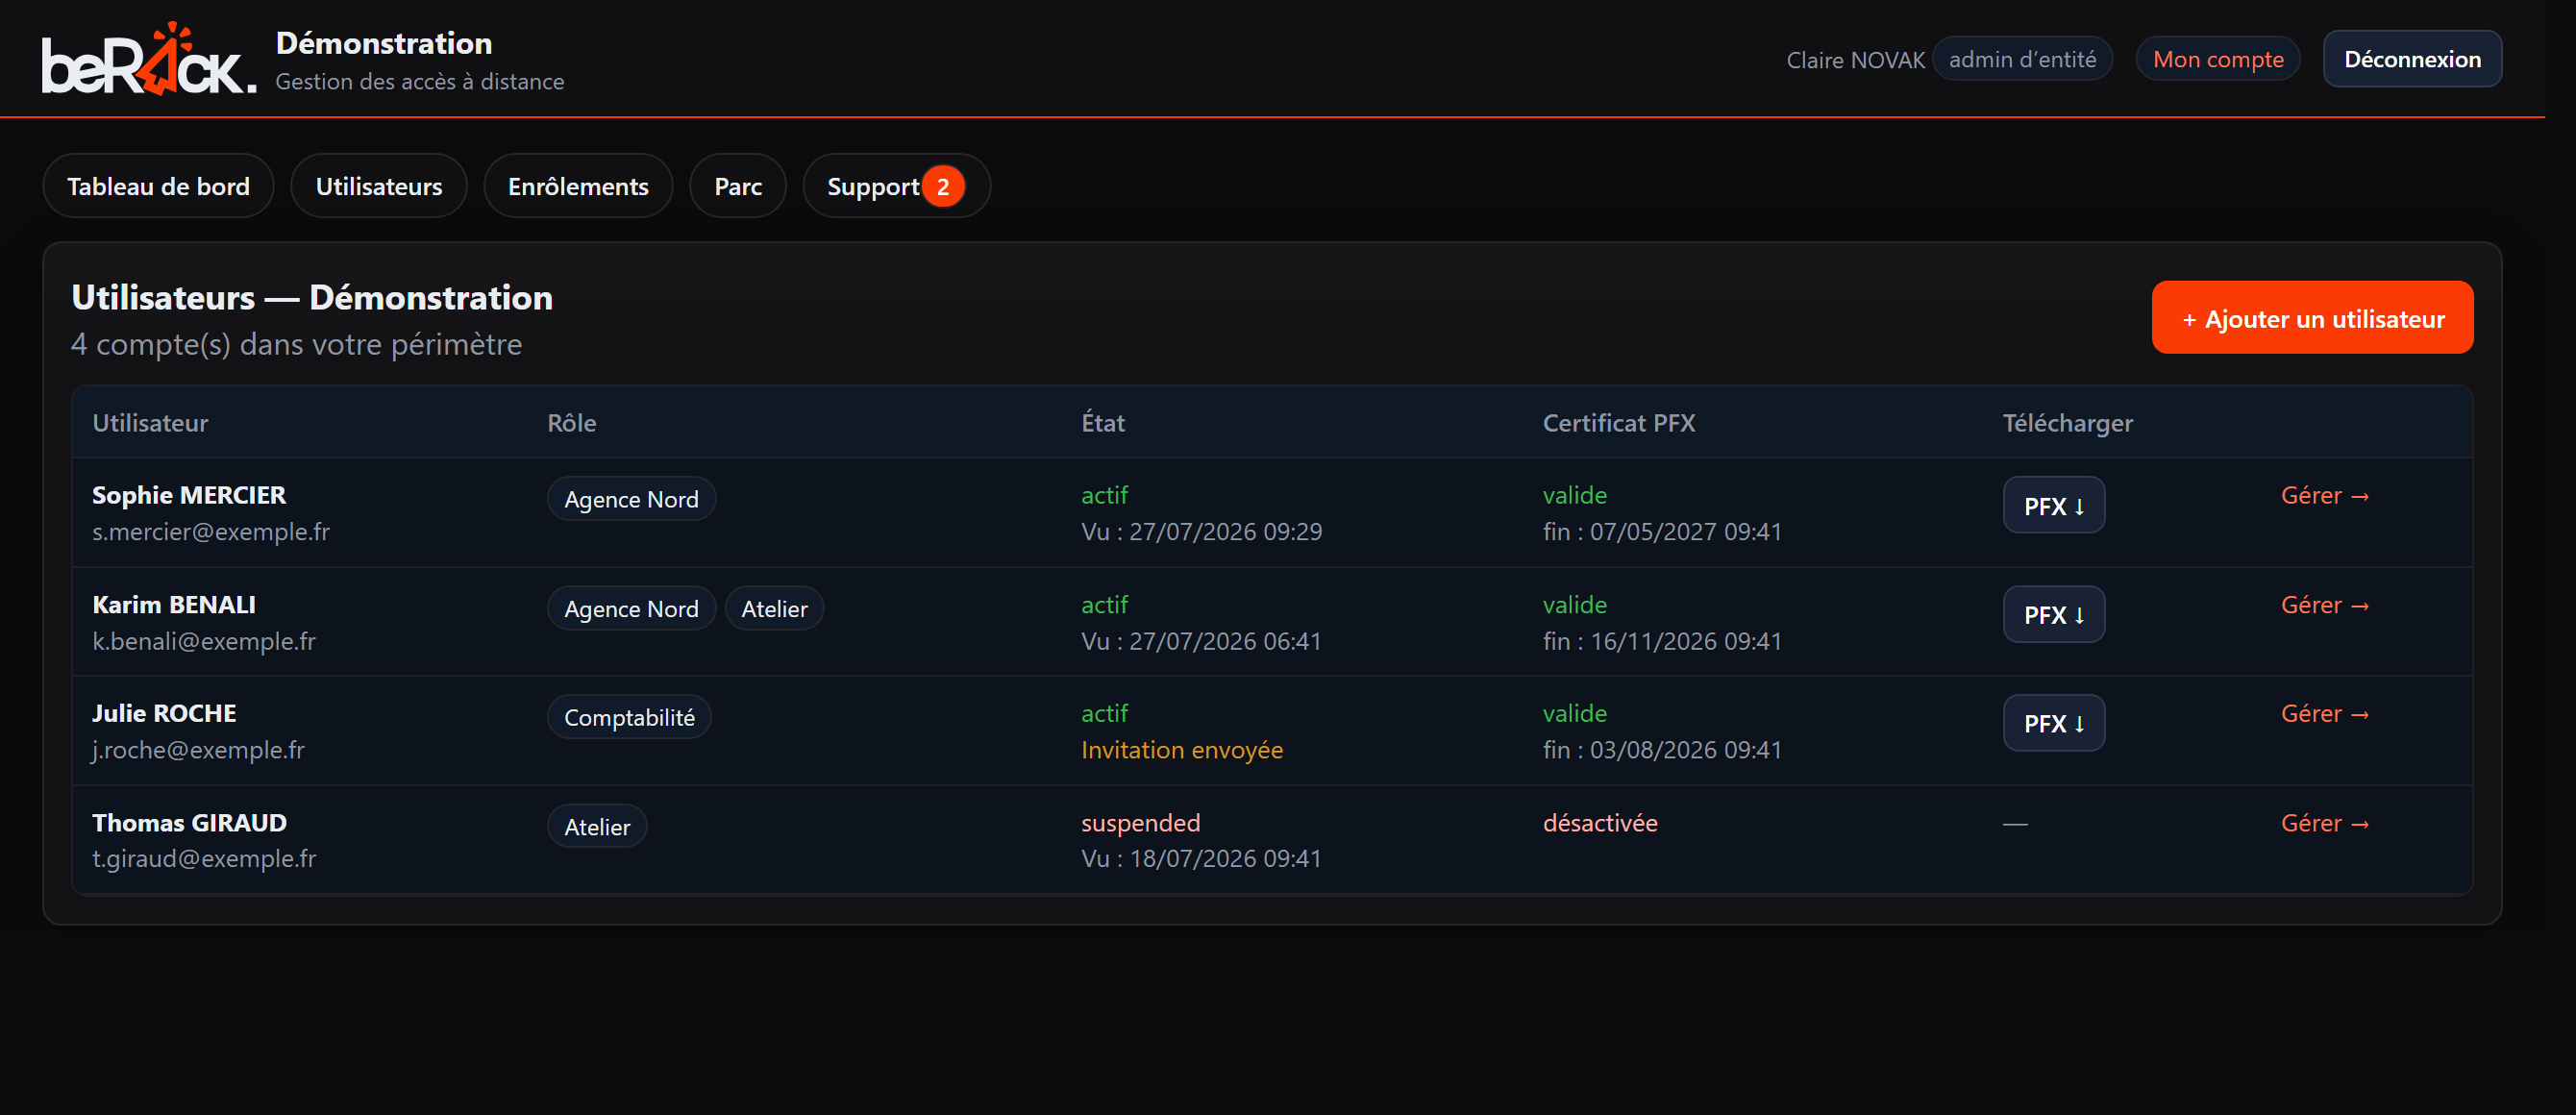
Task: Manage Sophie MERCIER via Gérer link
Action: pos(2324,495)
